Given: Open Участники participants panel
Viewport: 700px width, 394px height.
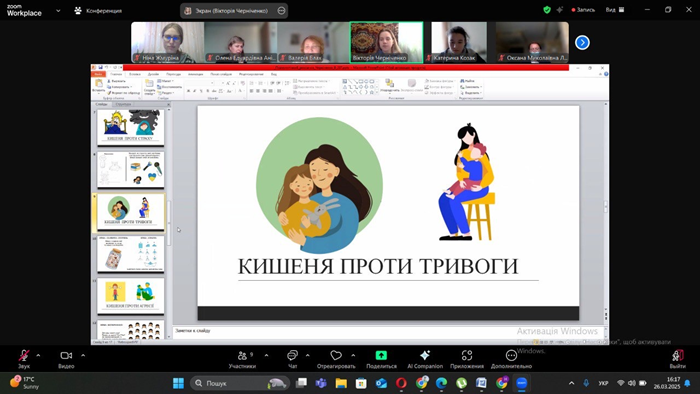Looking at the screenshot, I should [x=242, y=359].
